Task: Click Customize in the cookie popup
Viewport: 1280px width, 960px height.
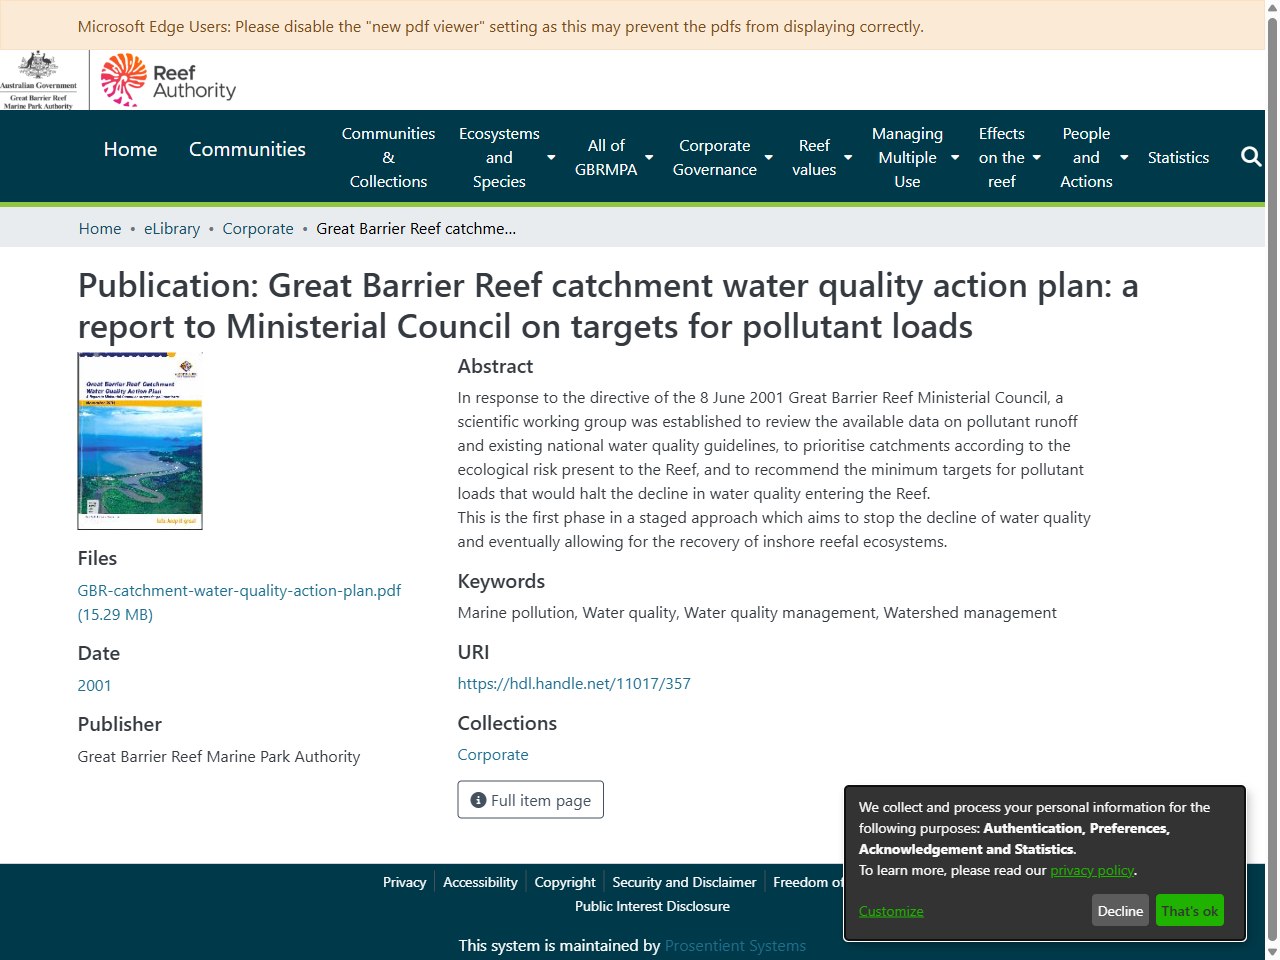Action: pos(891,911)
